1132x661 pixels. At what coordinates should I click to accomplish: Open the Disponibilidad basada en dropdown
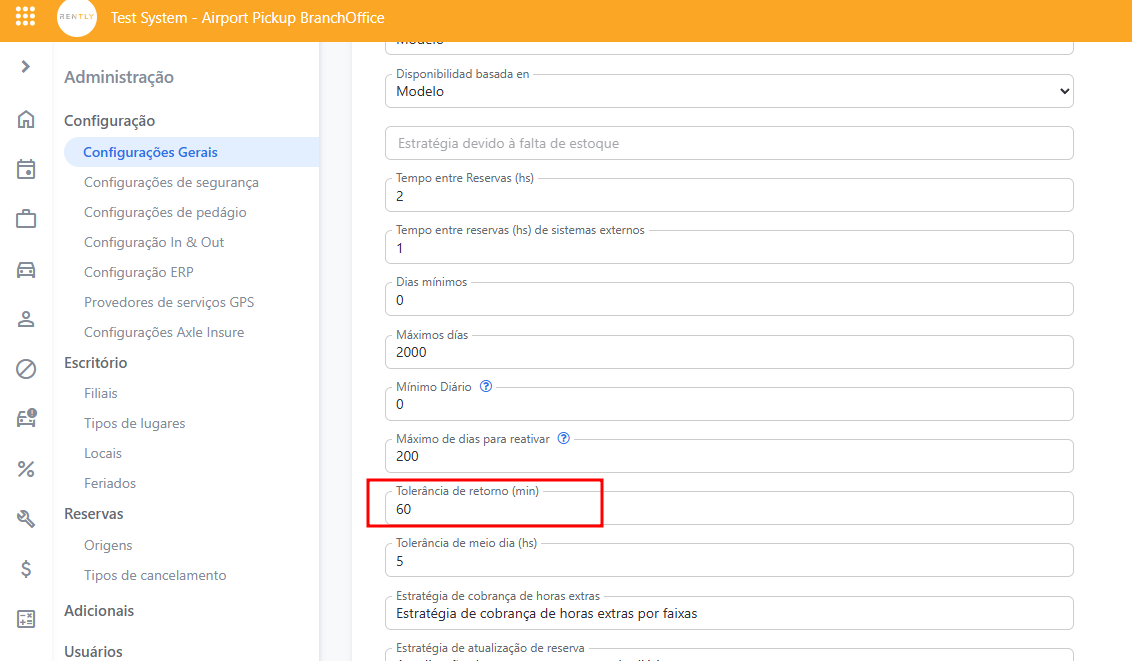point(728,91)
